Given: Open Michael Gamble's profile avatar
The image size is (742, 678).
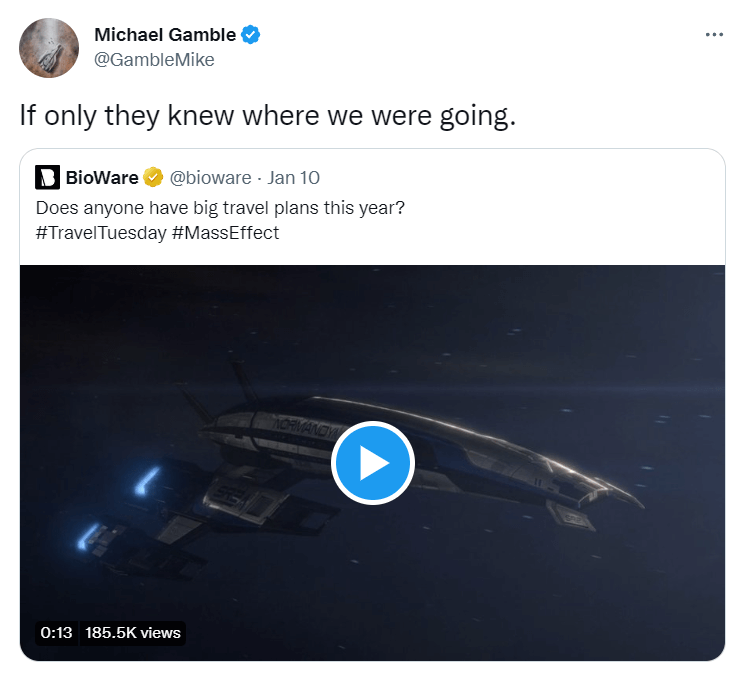Looking at the screenshot, I should click(49, 48).
